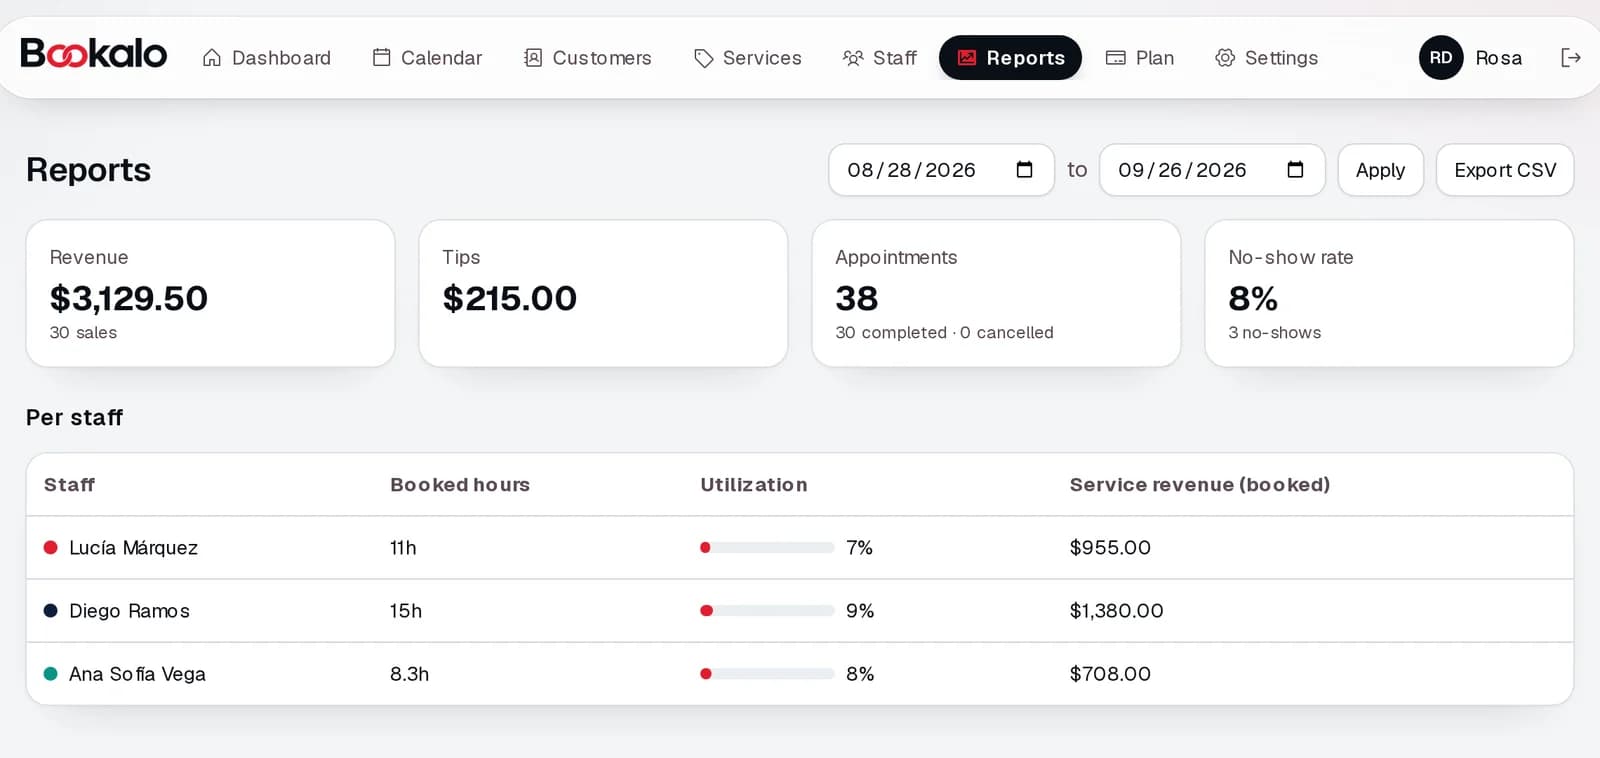Viewport: 1600px width, 758px height.
Task: Click Diego Ramos navy color dot
Action: pyautogui.click(x=50, y=610)
